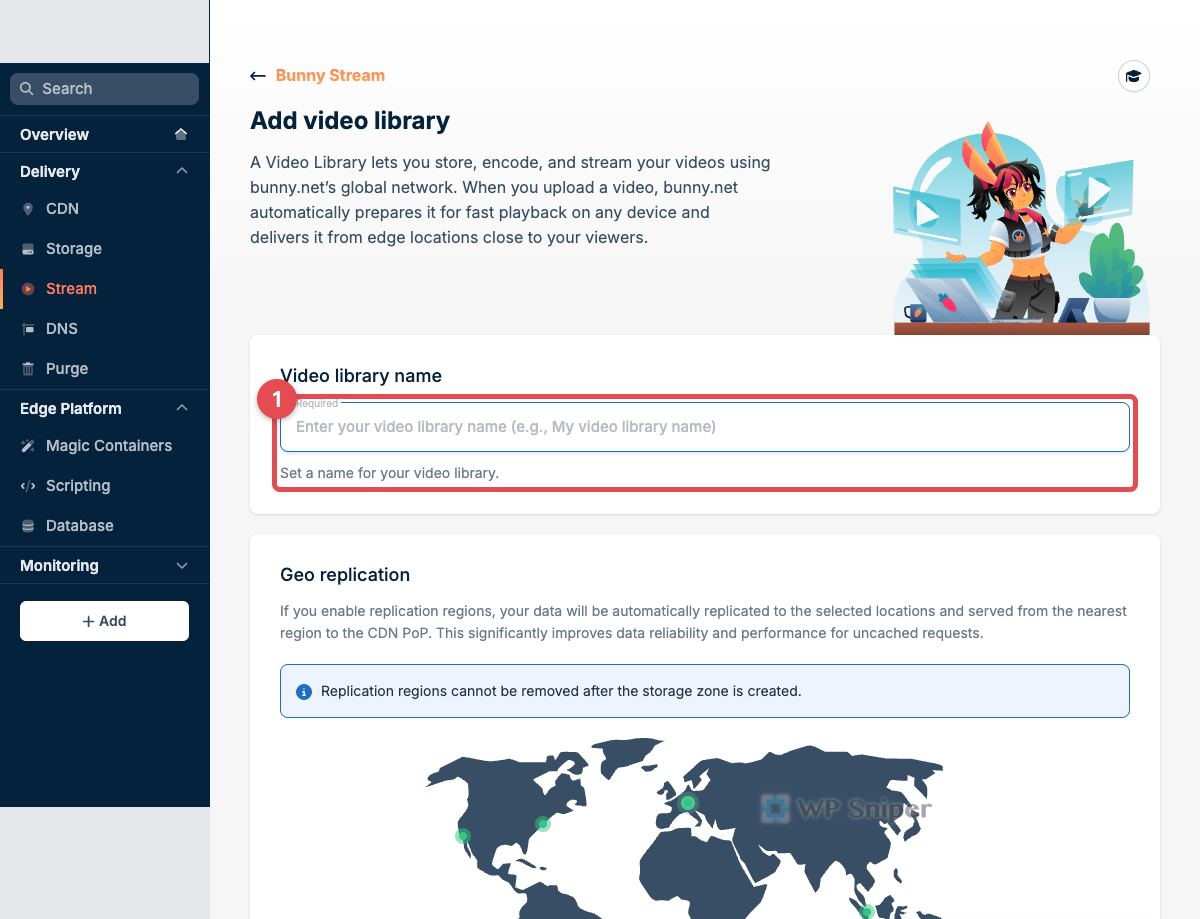Open the Scripting menu item
The height and width of the screenshot is (919, 1200).
pos(104,486)
